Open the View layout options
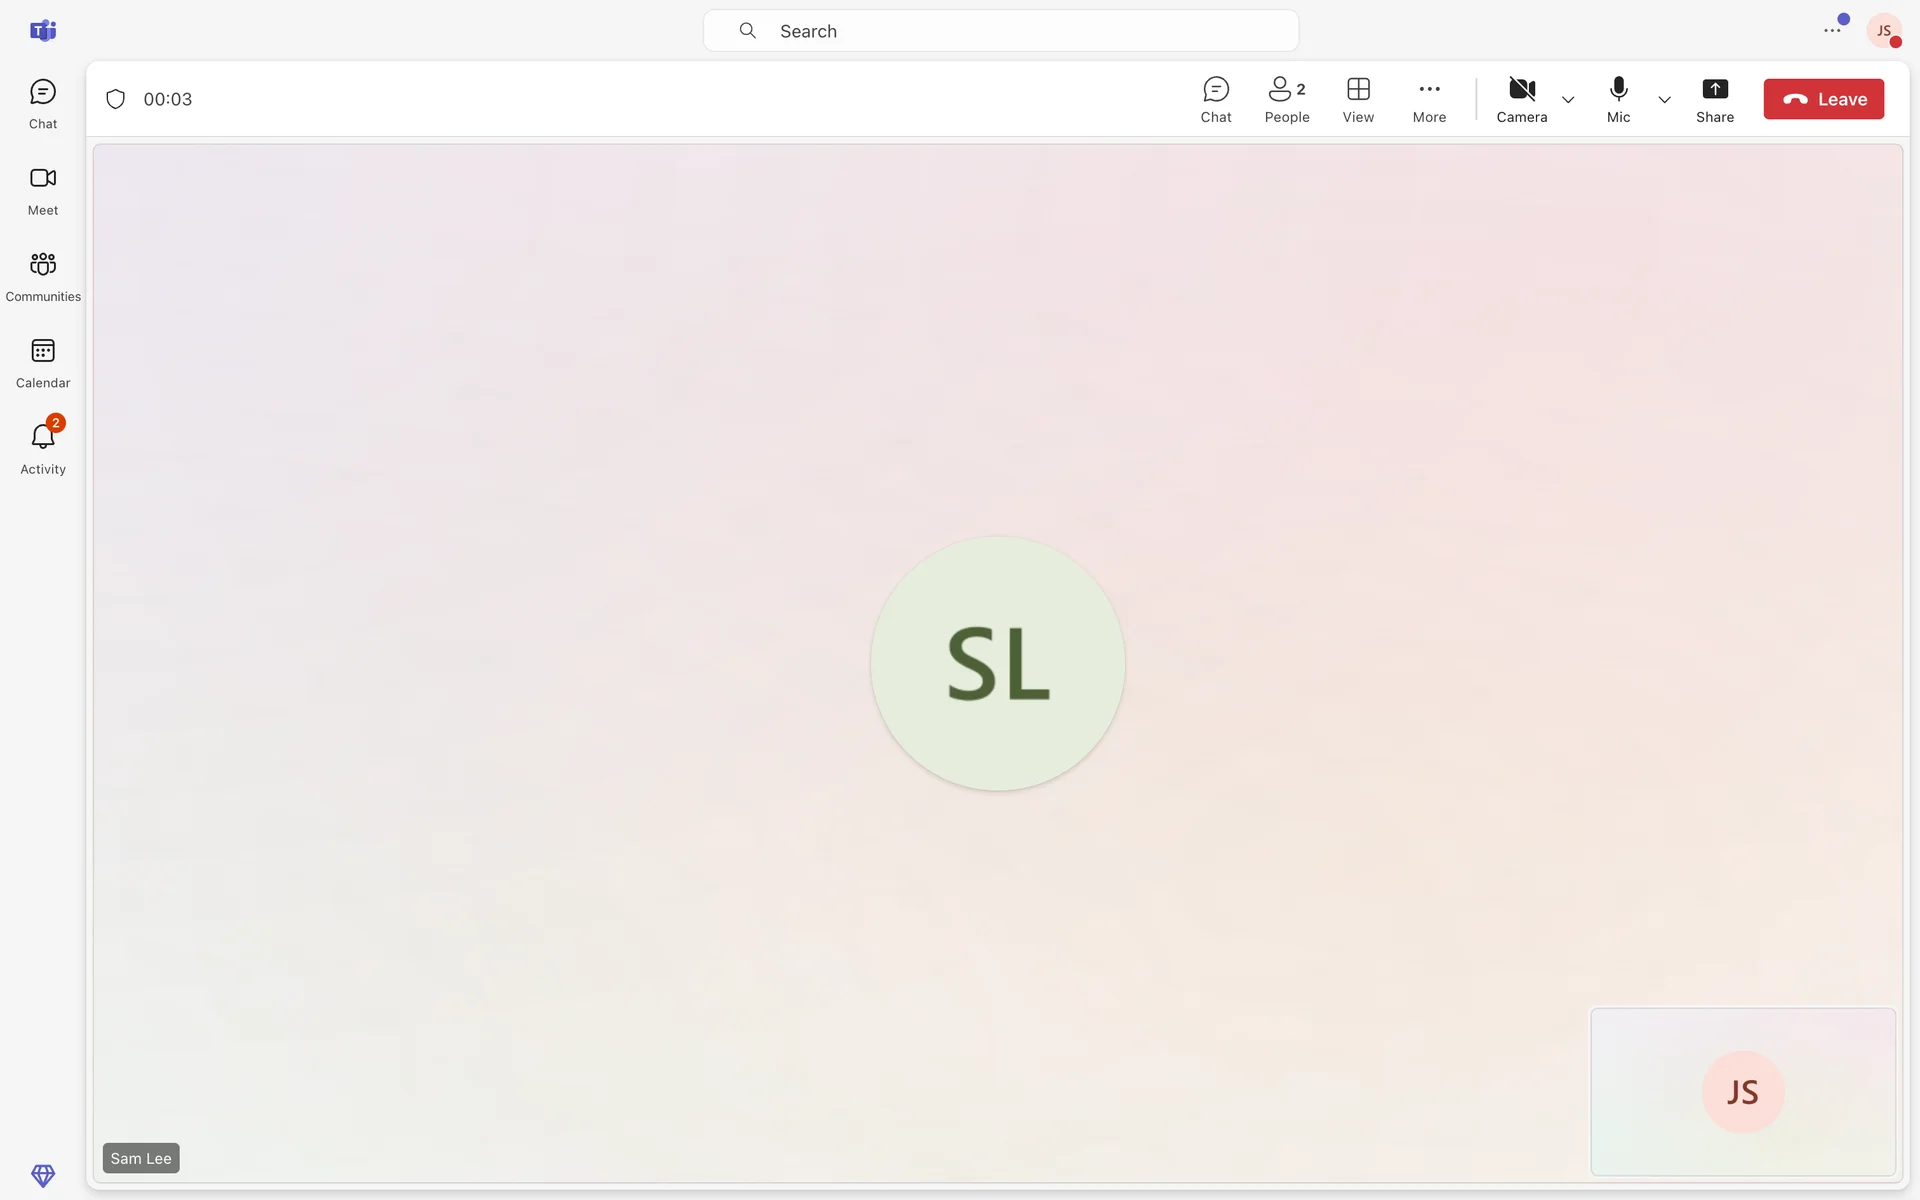This screenshot has width=1920, height=1200. click(x=1357, y=99)
